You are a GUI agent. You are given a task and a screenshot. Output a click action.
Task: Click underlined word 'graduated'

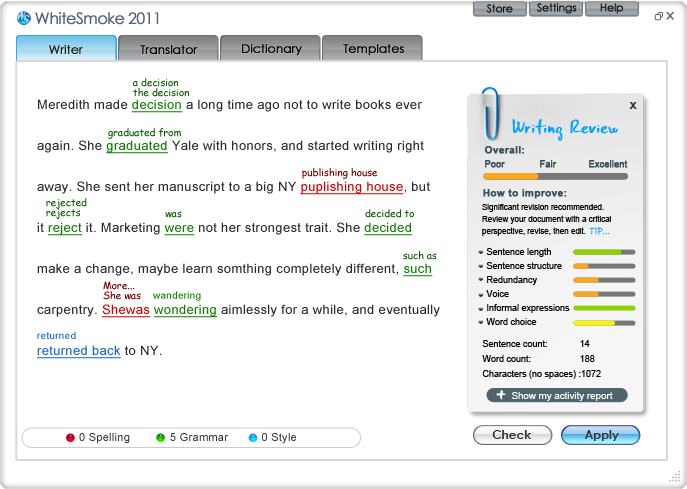coord(137,146)
